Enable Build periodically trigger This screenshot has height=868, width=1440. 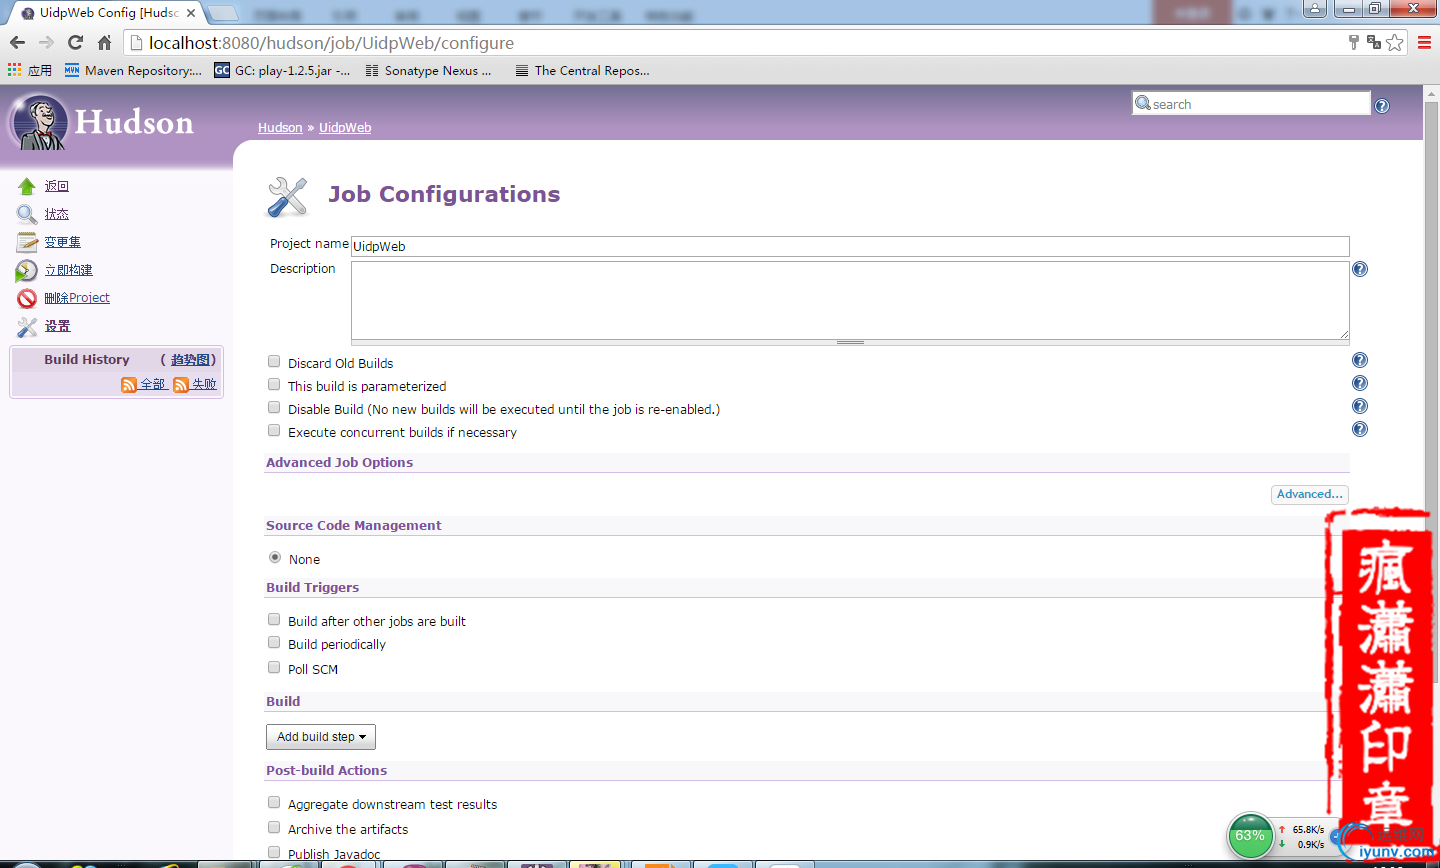pyautogui.click(x=274, y=642)
